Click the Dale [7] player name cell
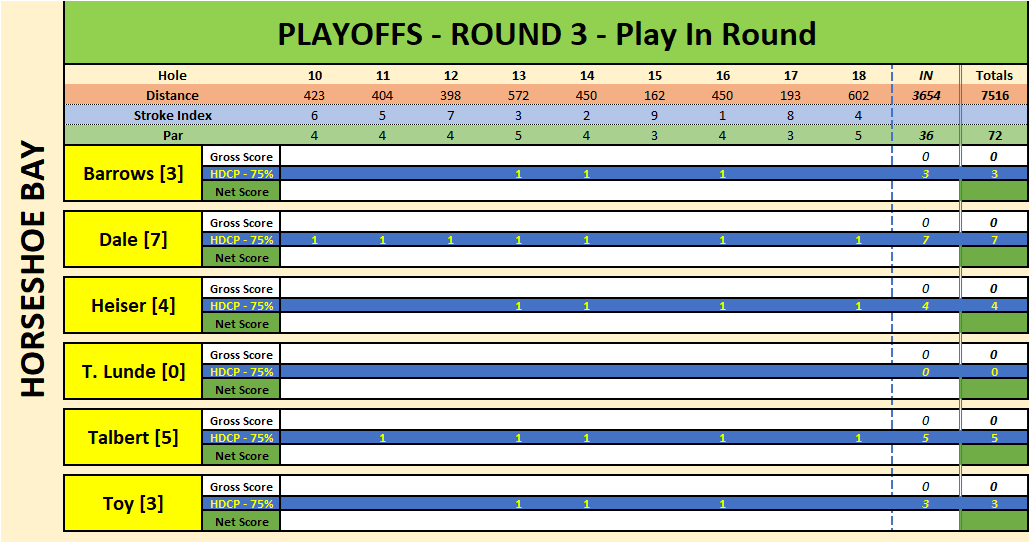Screen dimensions: 1029x542 pyautogui.click(x=133, y=240)
